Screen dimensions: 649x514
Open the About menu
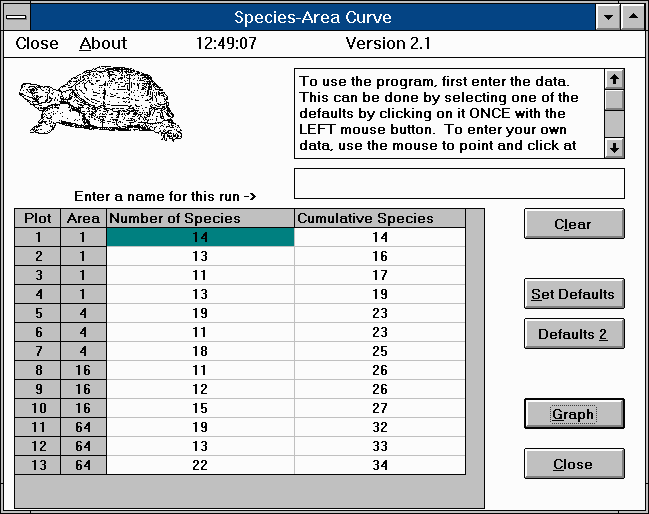coord(103,44)
